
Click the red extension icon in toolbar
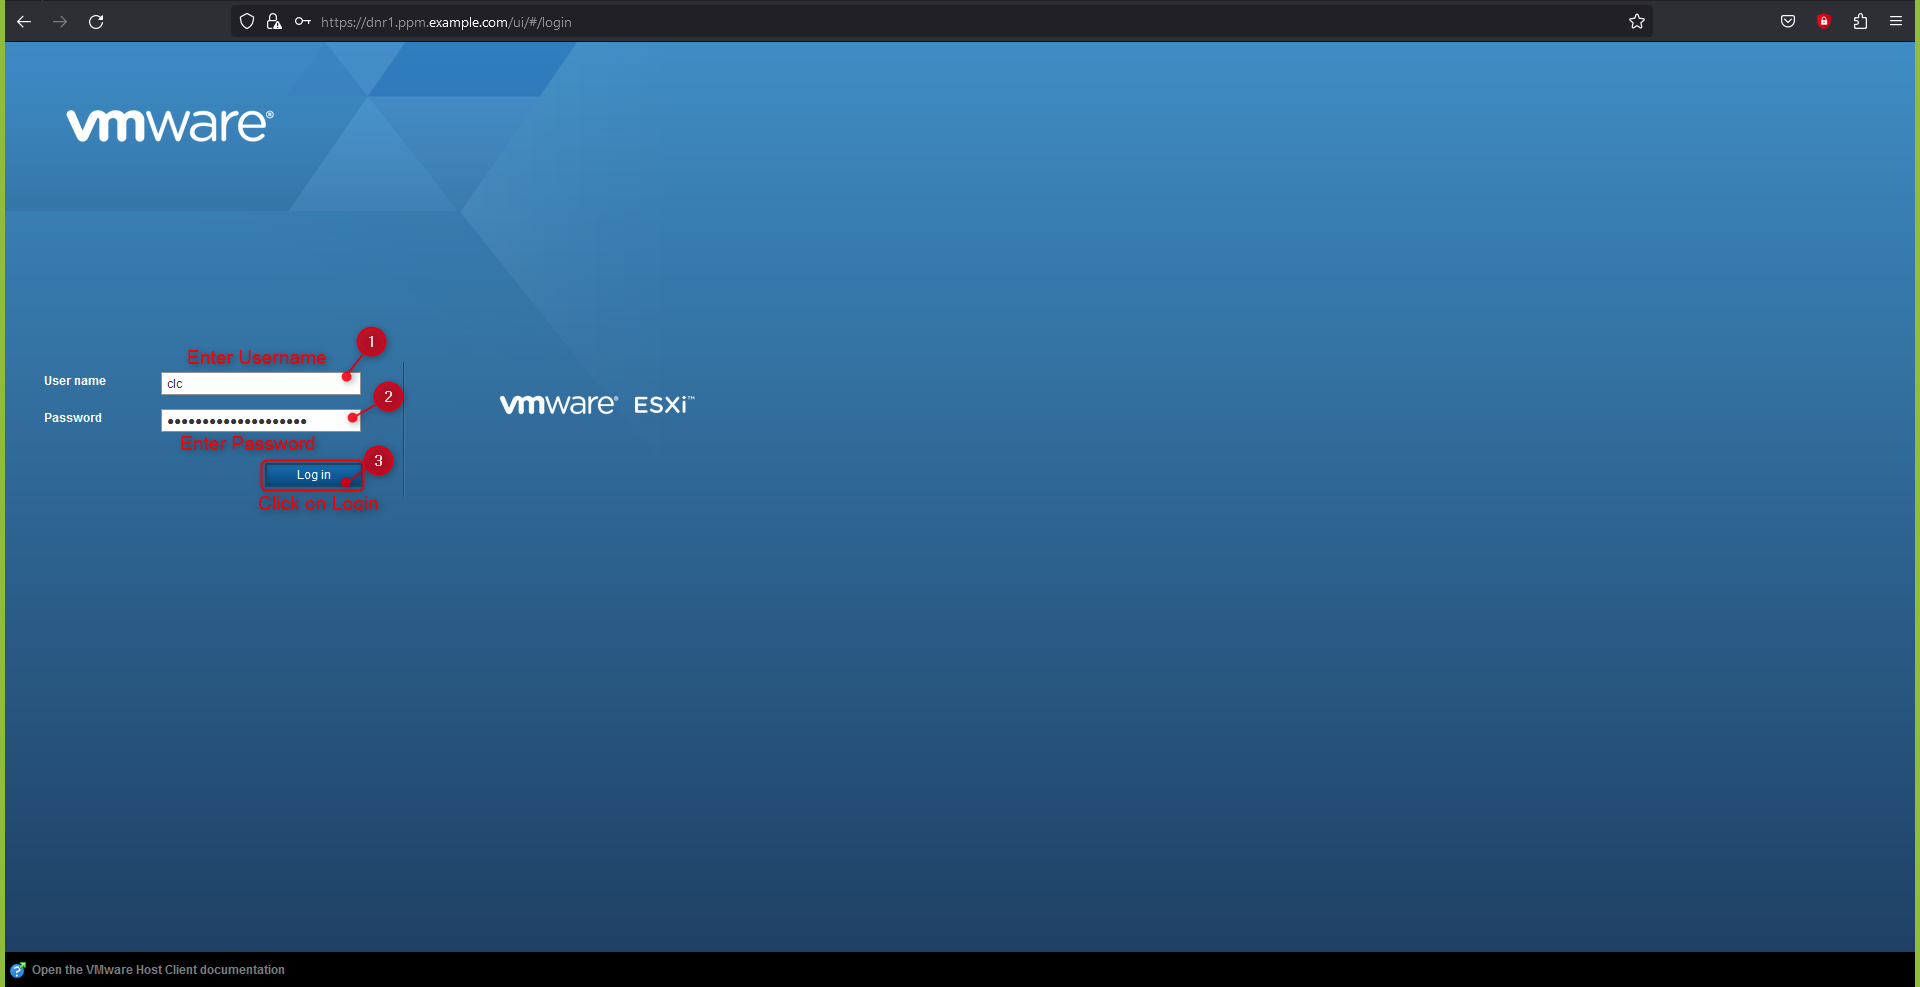click(x=1824, y=22)
